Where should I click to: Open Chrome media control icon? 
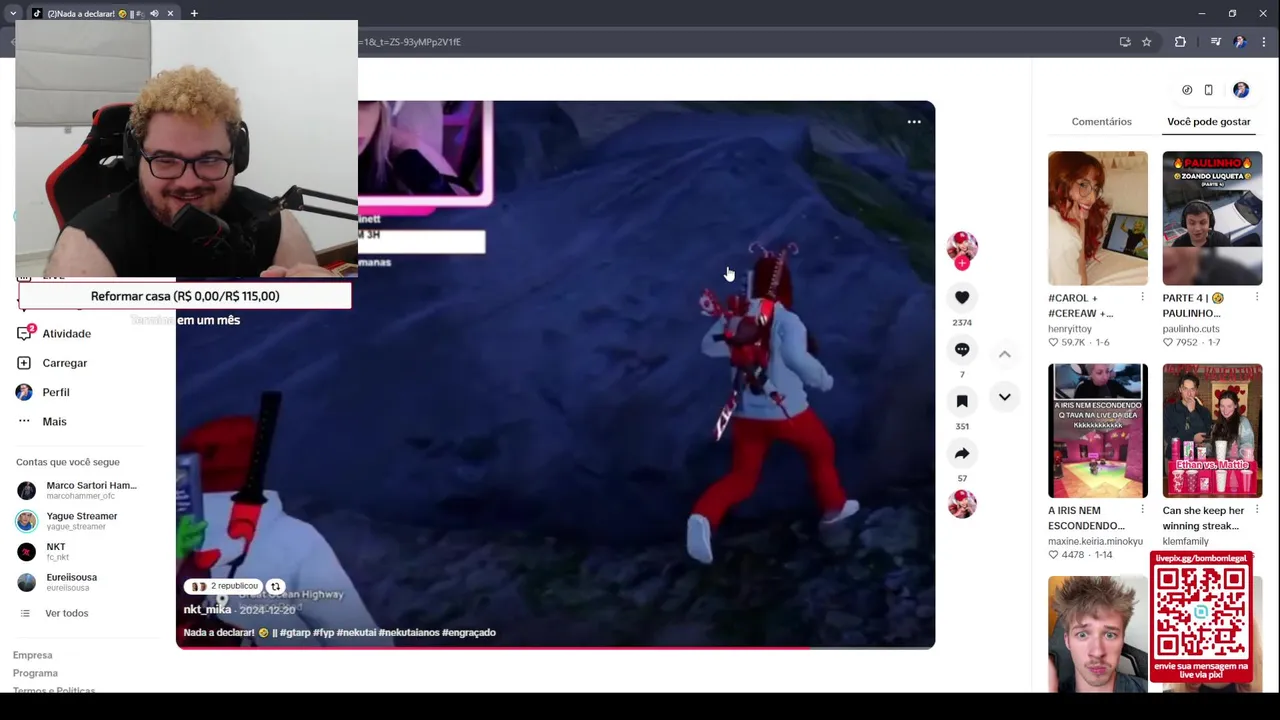[x=1215, y=42]
